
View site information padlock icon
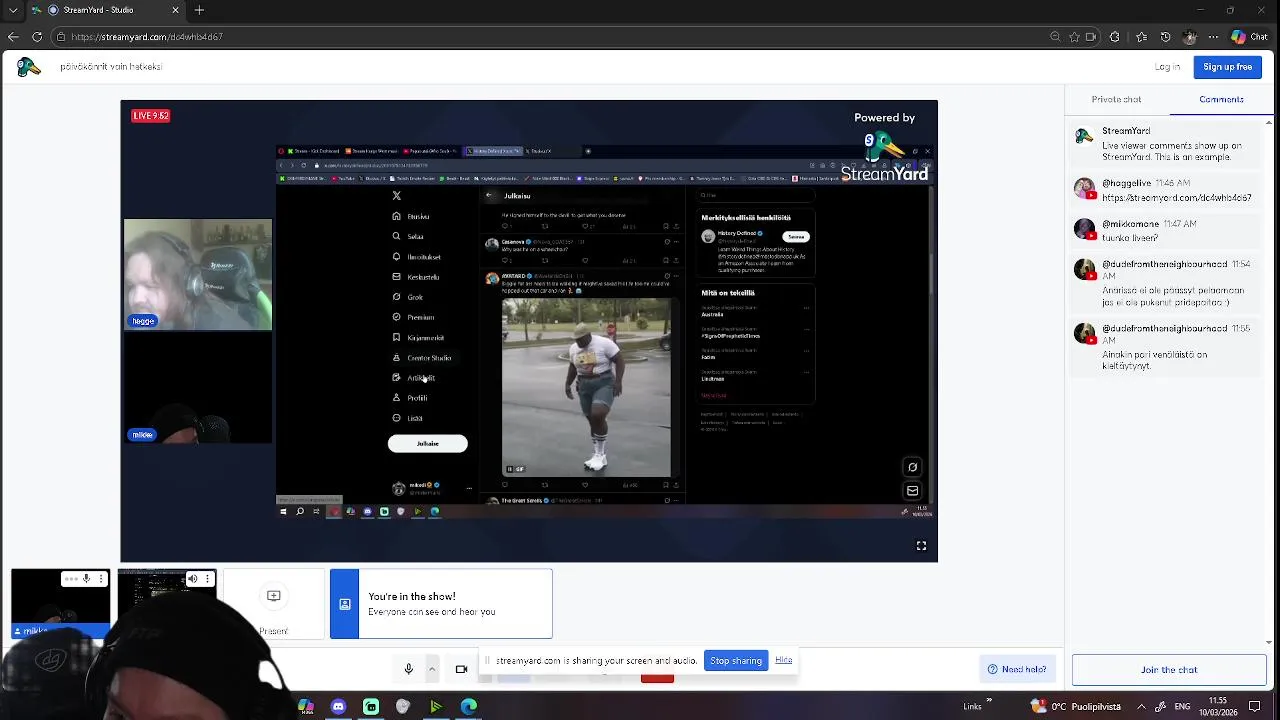point(61,37)
